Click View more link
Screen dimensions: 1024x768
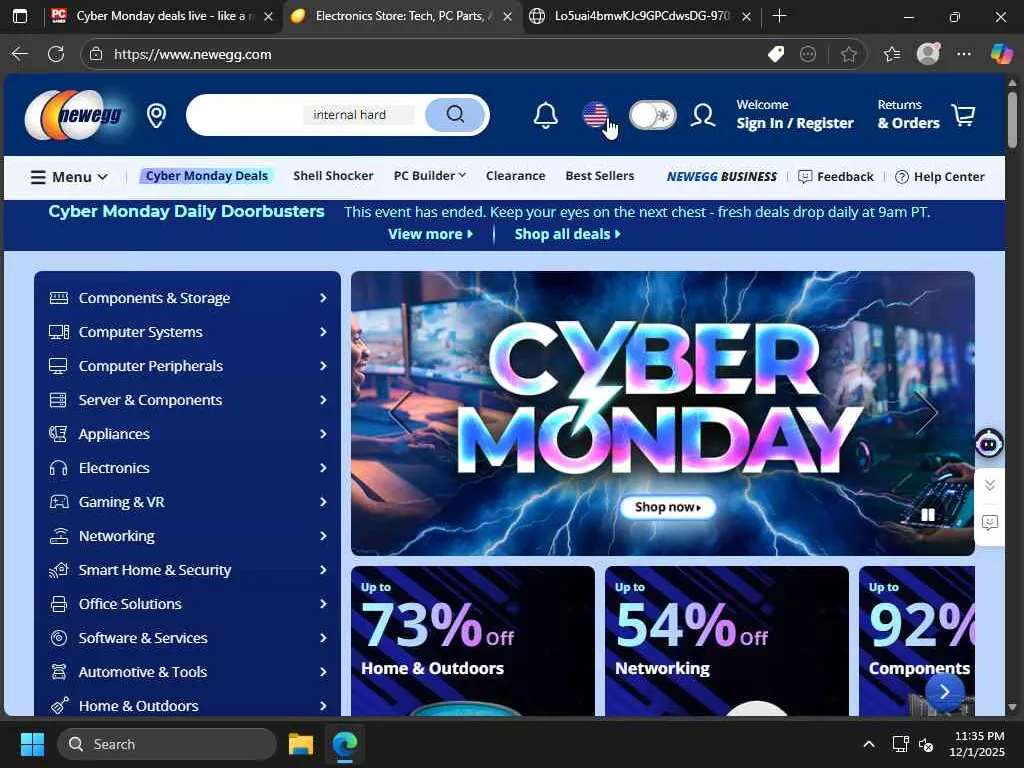point(430,234)
